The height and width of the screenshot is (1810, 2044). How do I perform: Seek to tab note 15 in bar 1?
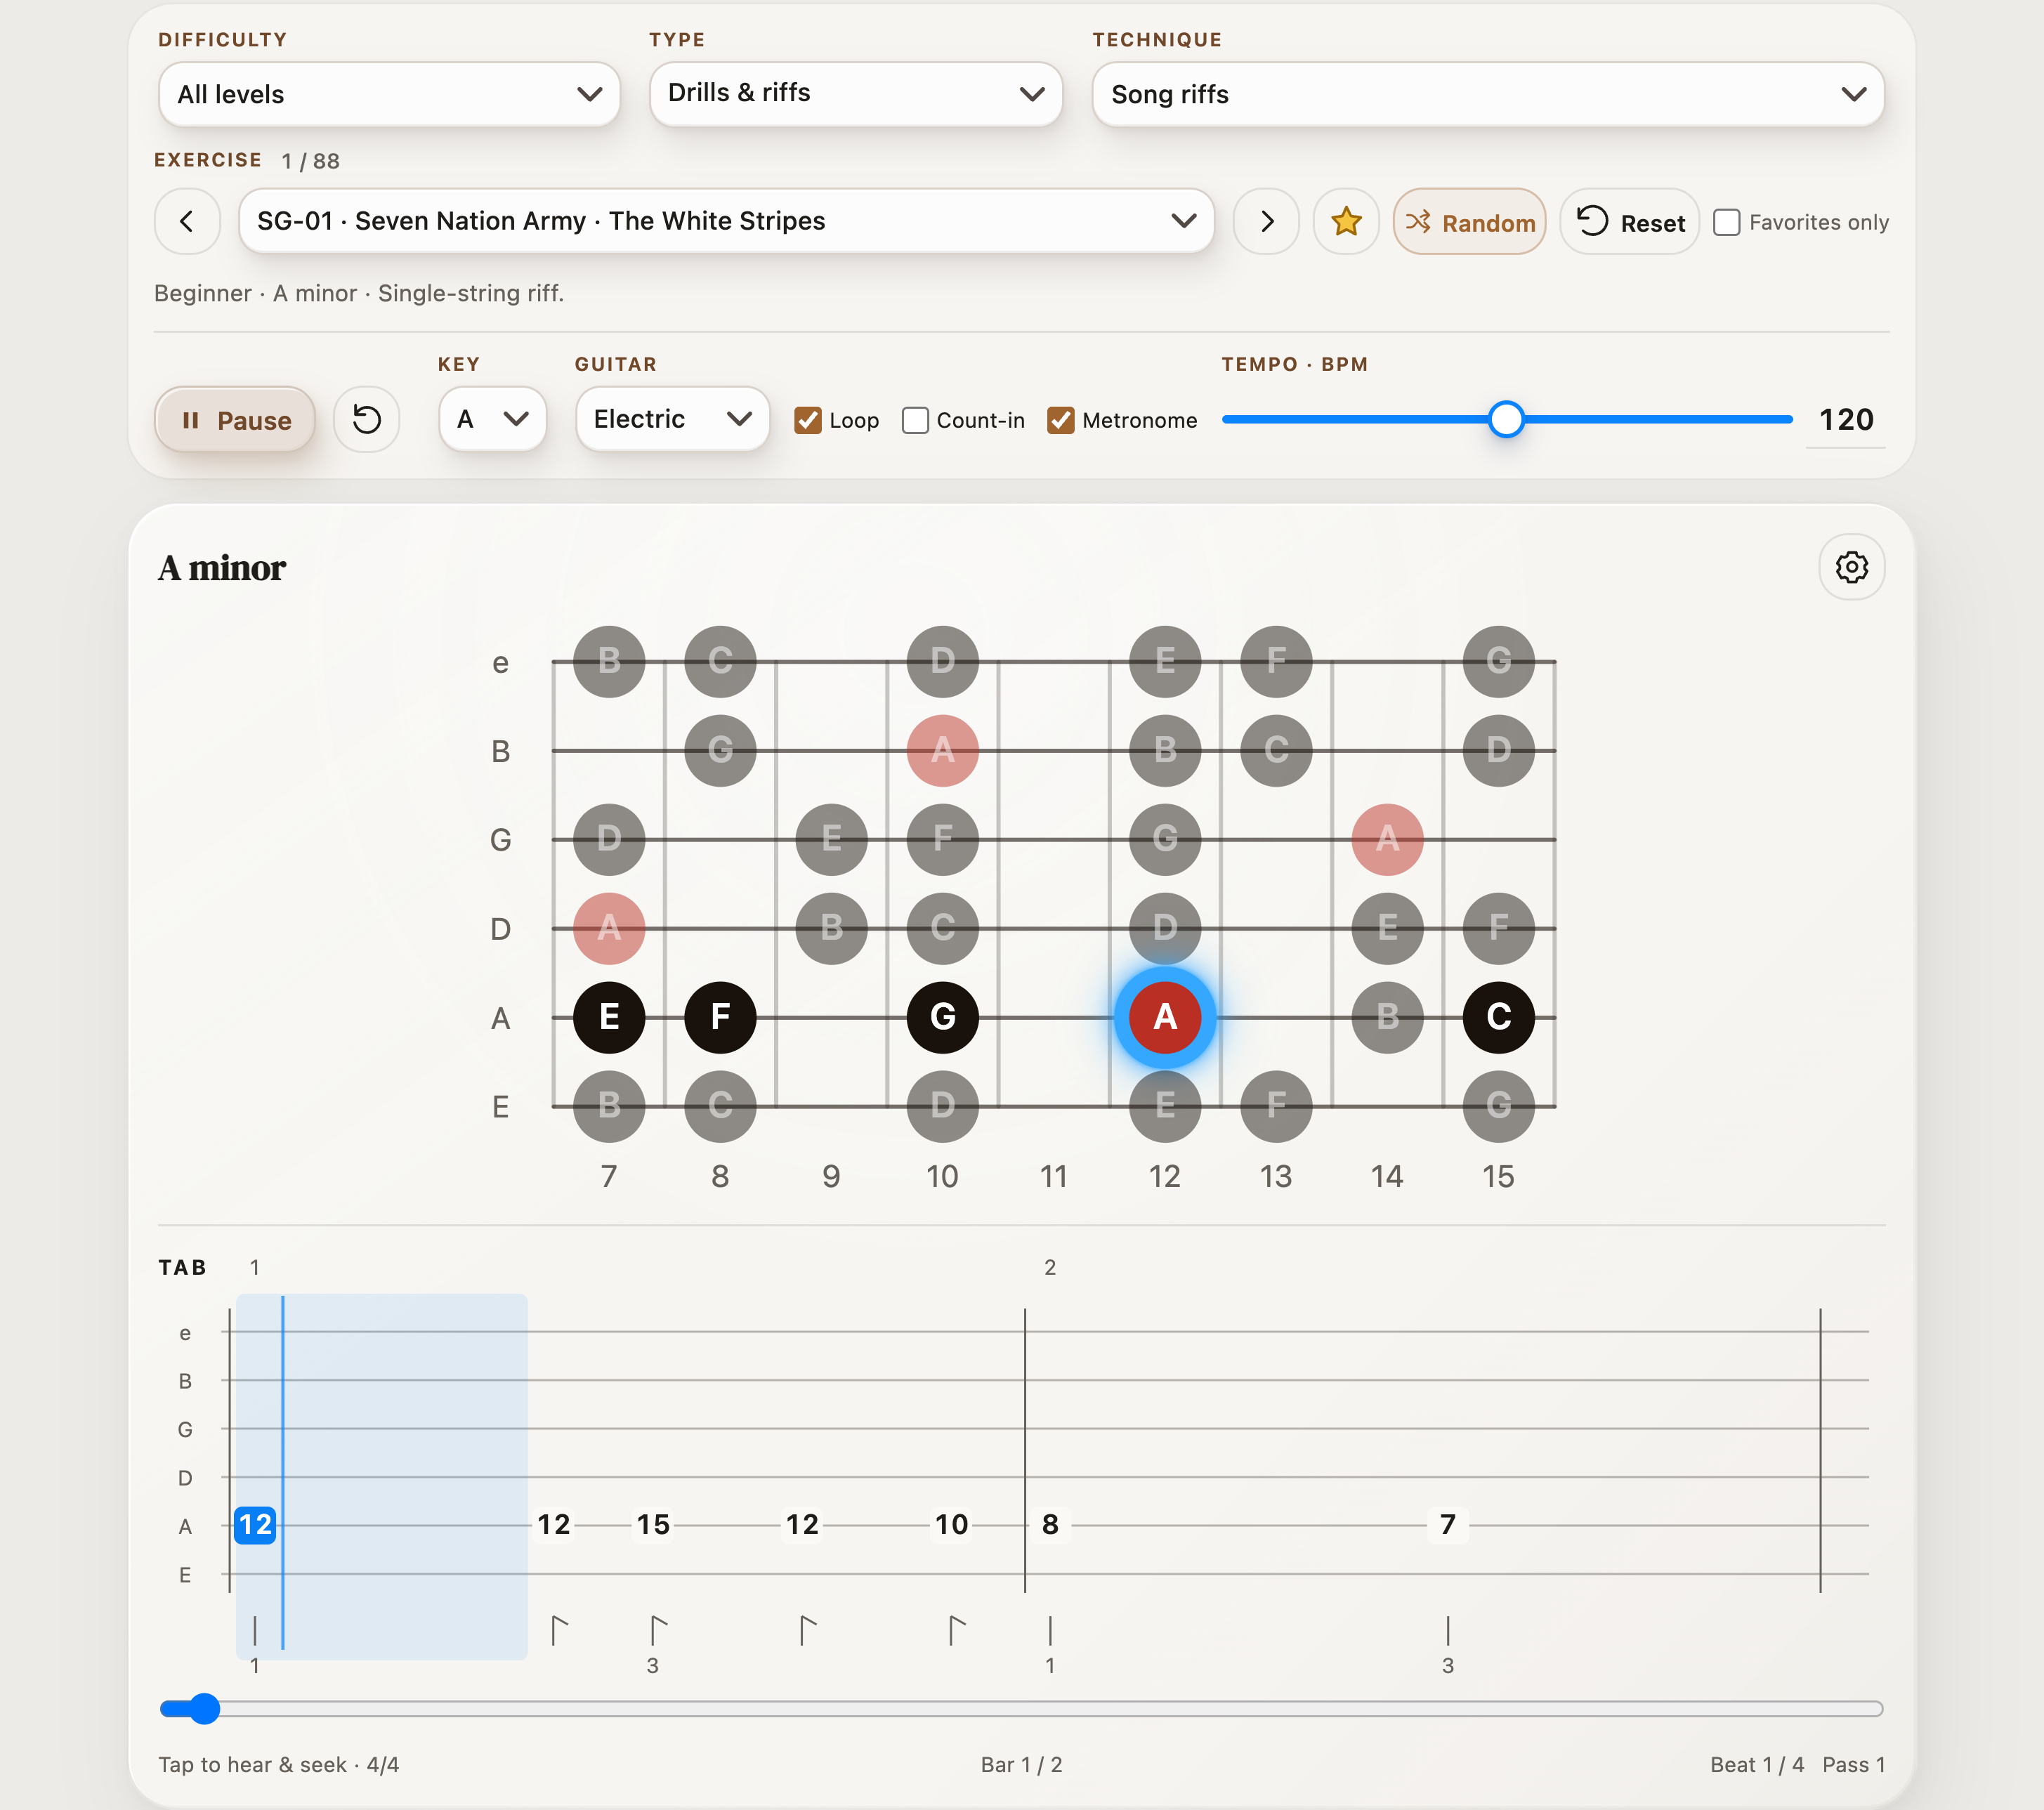pyautogui.click(x=653, y=1524)
